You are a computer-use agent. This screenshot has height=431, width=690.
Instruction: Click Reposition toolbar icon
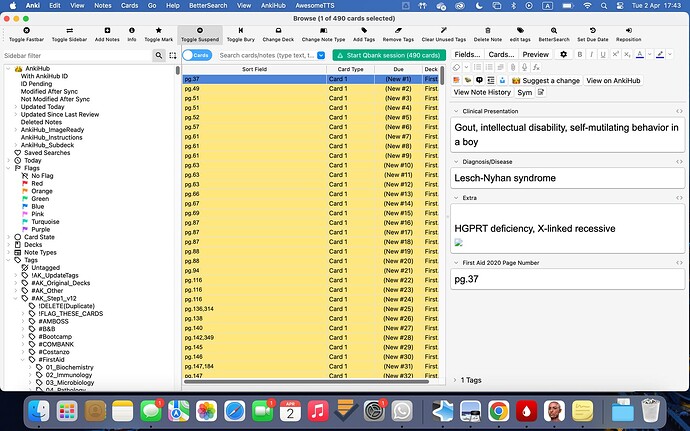pos(628,30)
